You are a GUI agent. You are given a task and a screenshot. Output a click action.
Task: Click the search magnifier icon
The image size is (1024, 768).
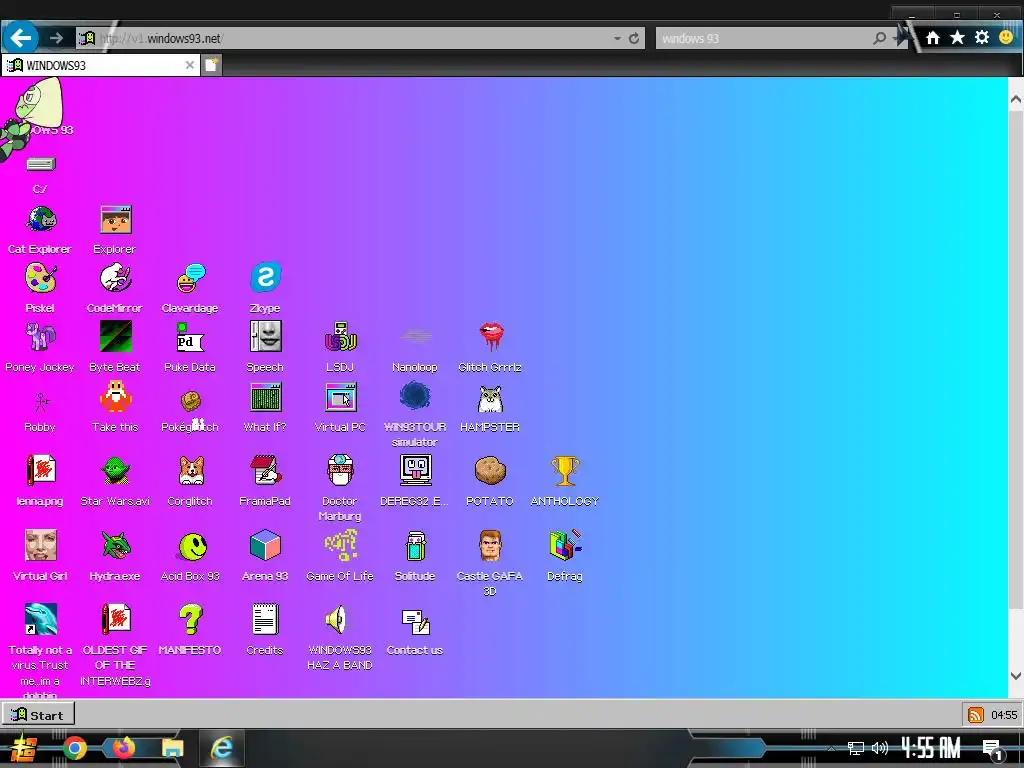click(880, 39)
